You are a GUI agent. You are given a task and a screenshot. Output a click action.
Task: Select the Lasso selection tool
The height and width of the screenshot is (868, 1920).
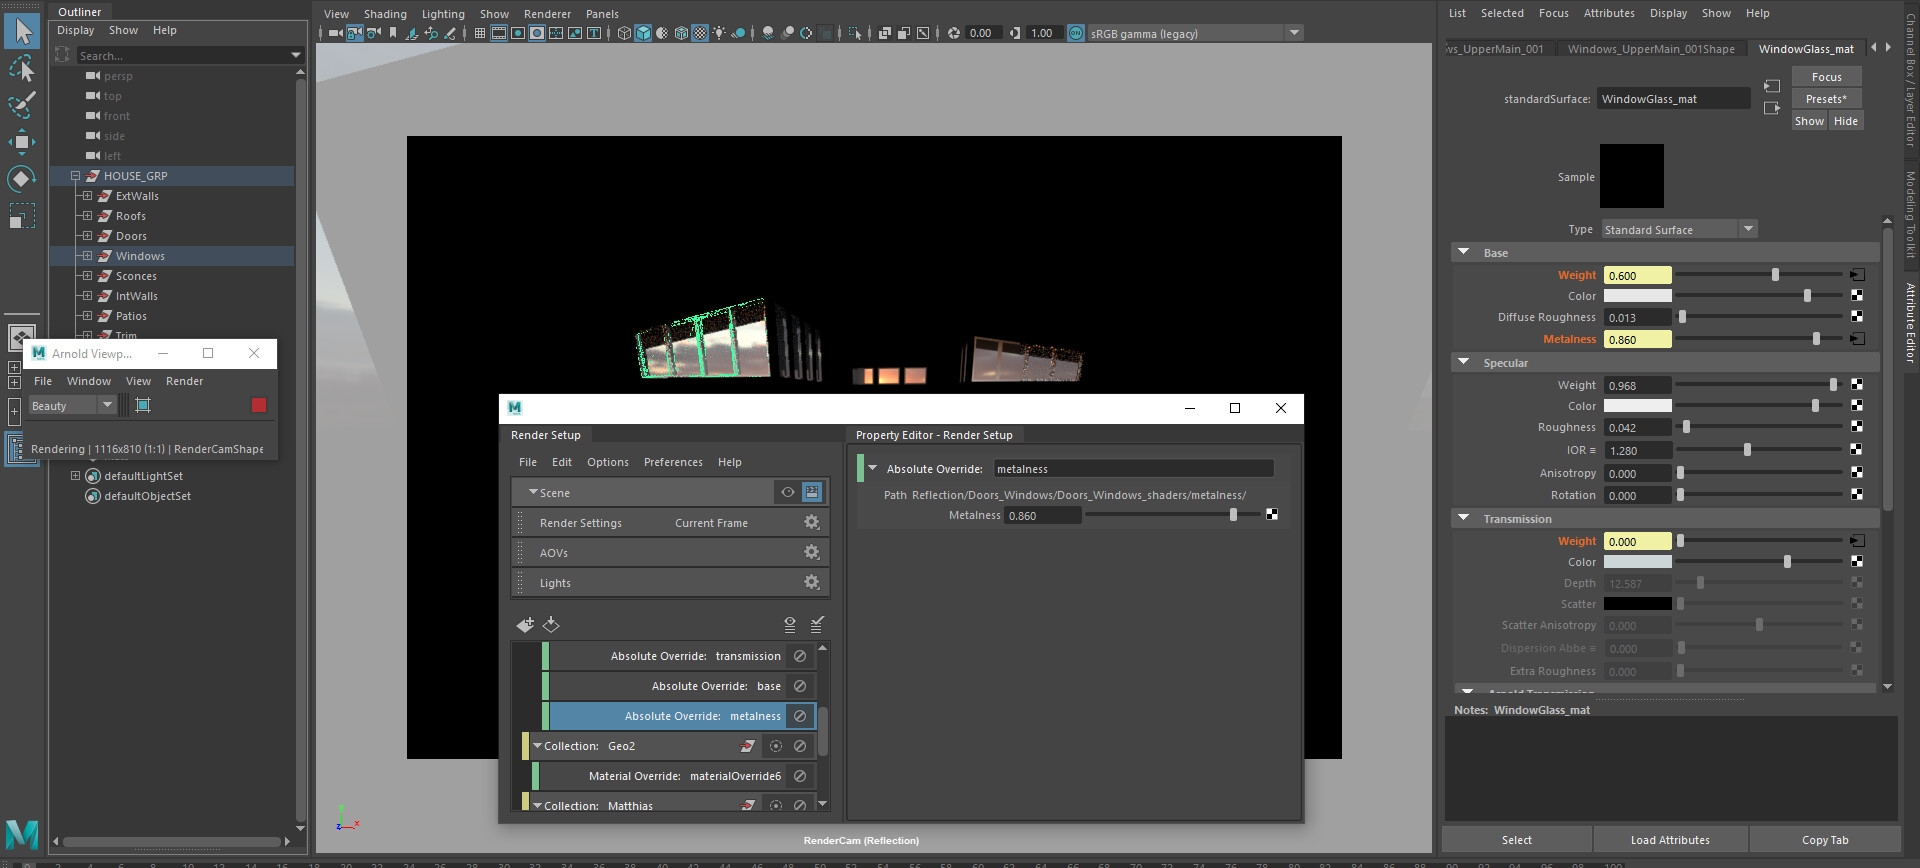point(22,68)
